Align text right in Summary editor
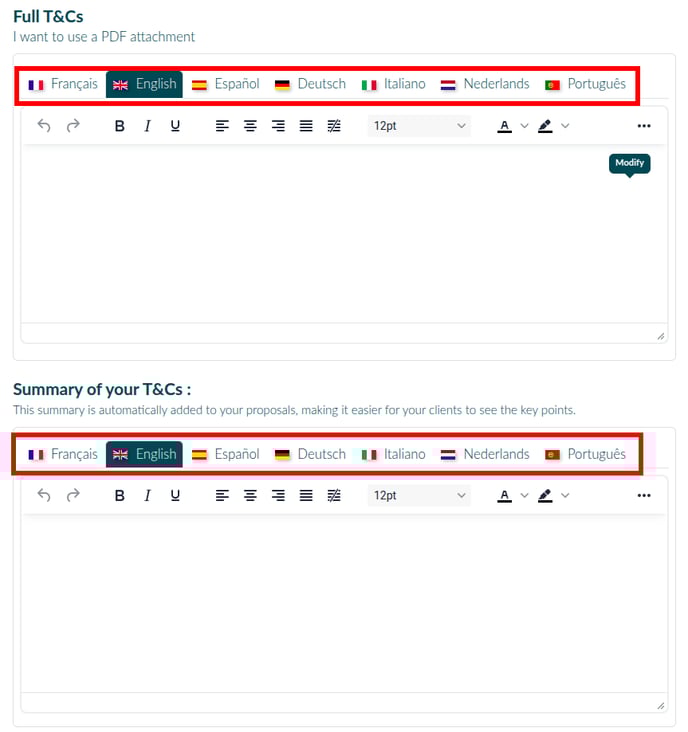The width and height of the screenshot is (688, 732). click(x=278, y=495)
